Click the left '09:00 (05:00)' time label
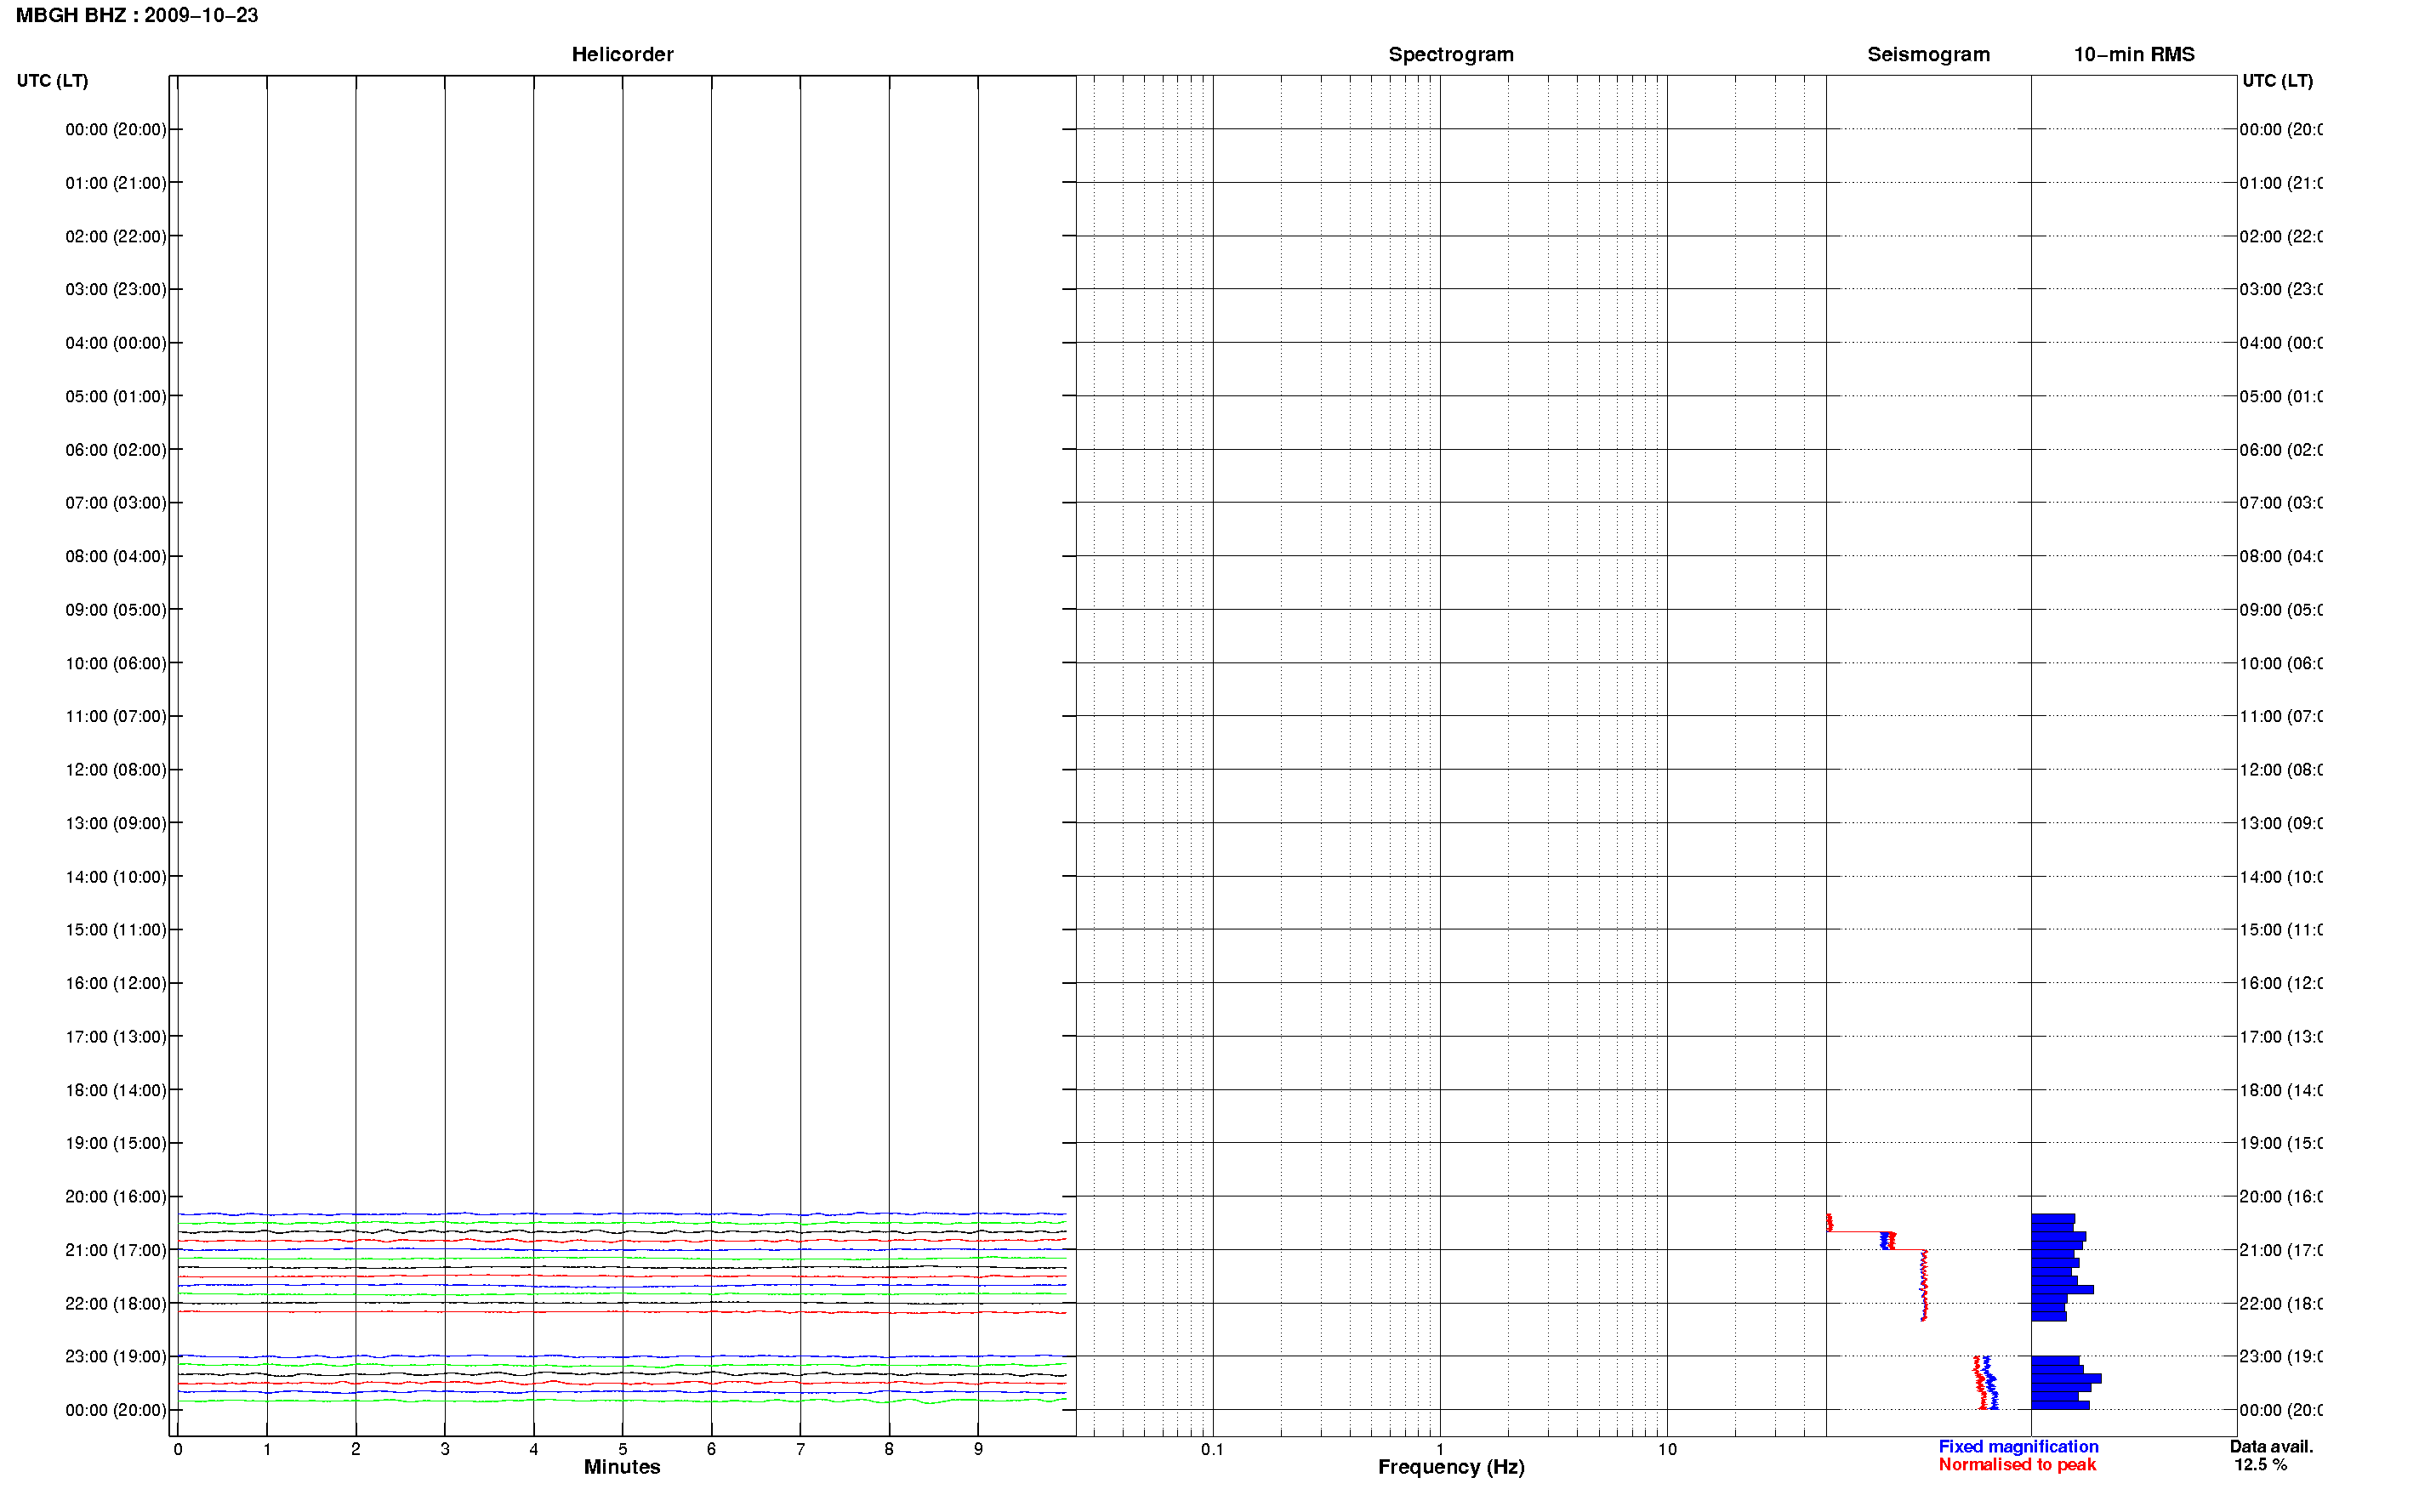The image size is (2419, 1512). point(116,610)
